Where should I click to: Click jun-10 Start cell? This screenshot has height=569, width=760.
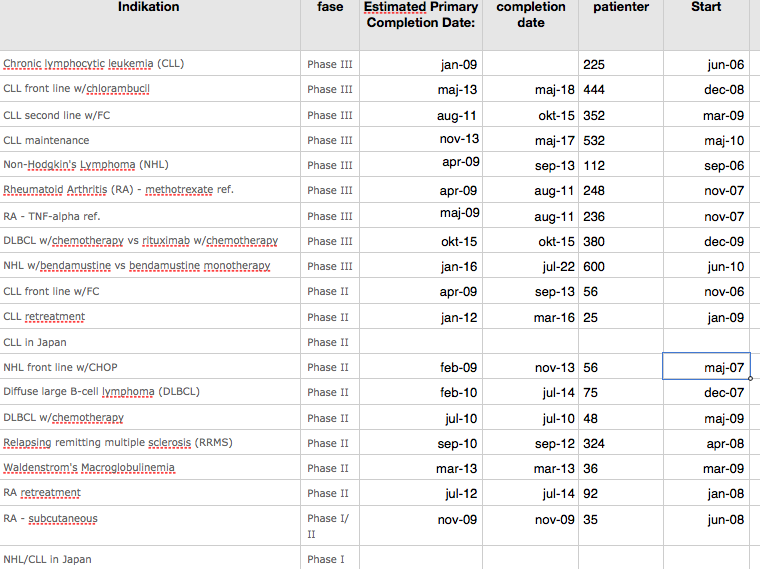click(x=706, y=266)
